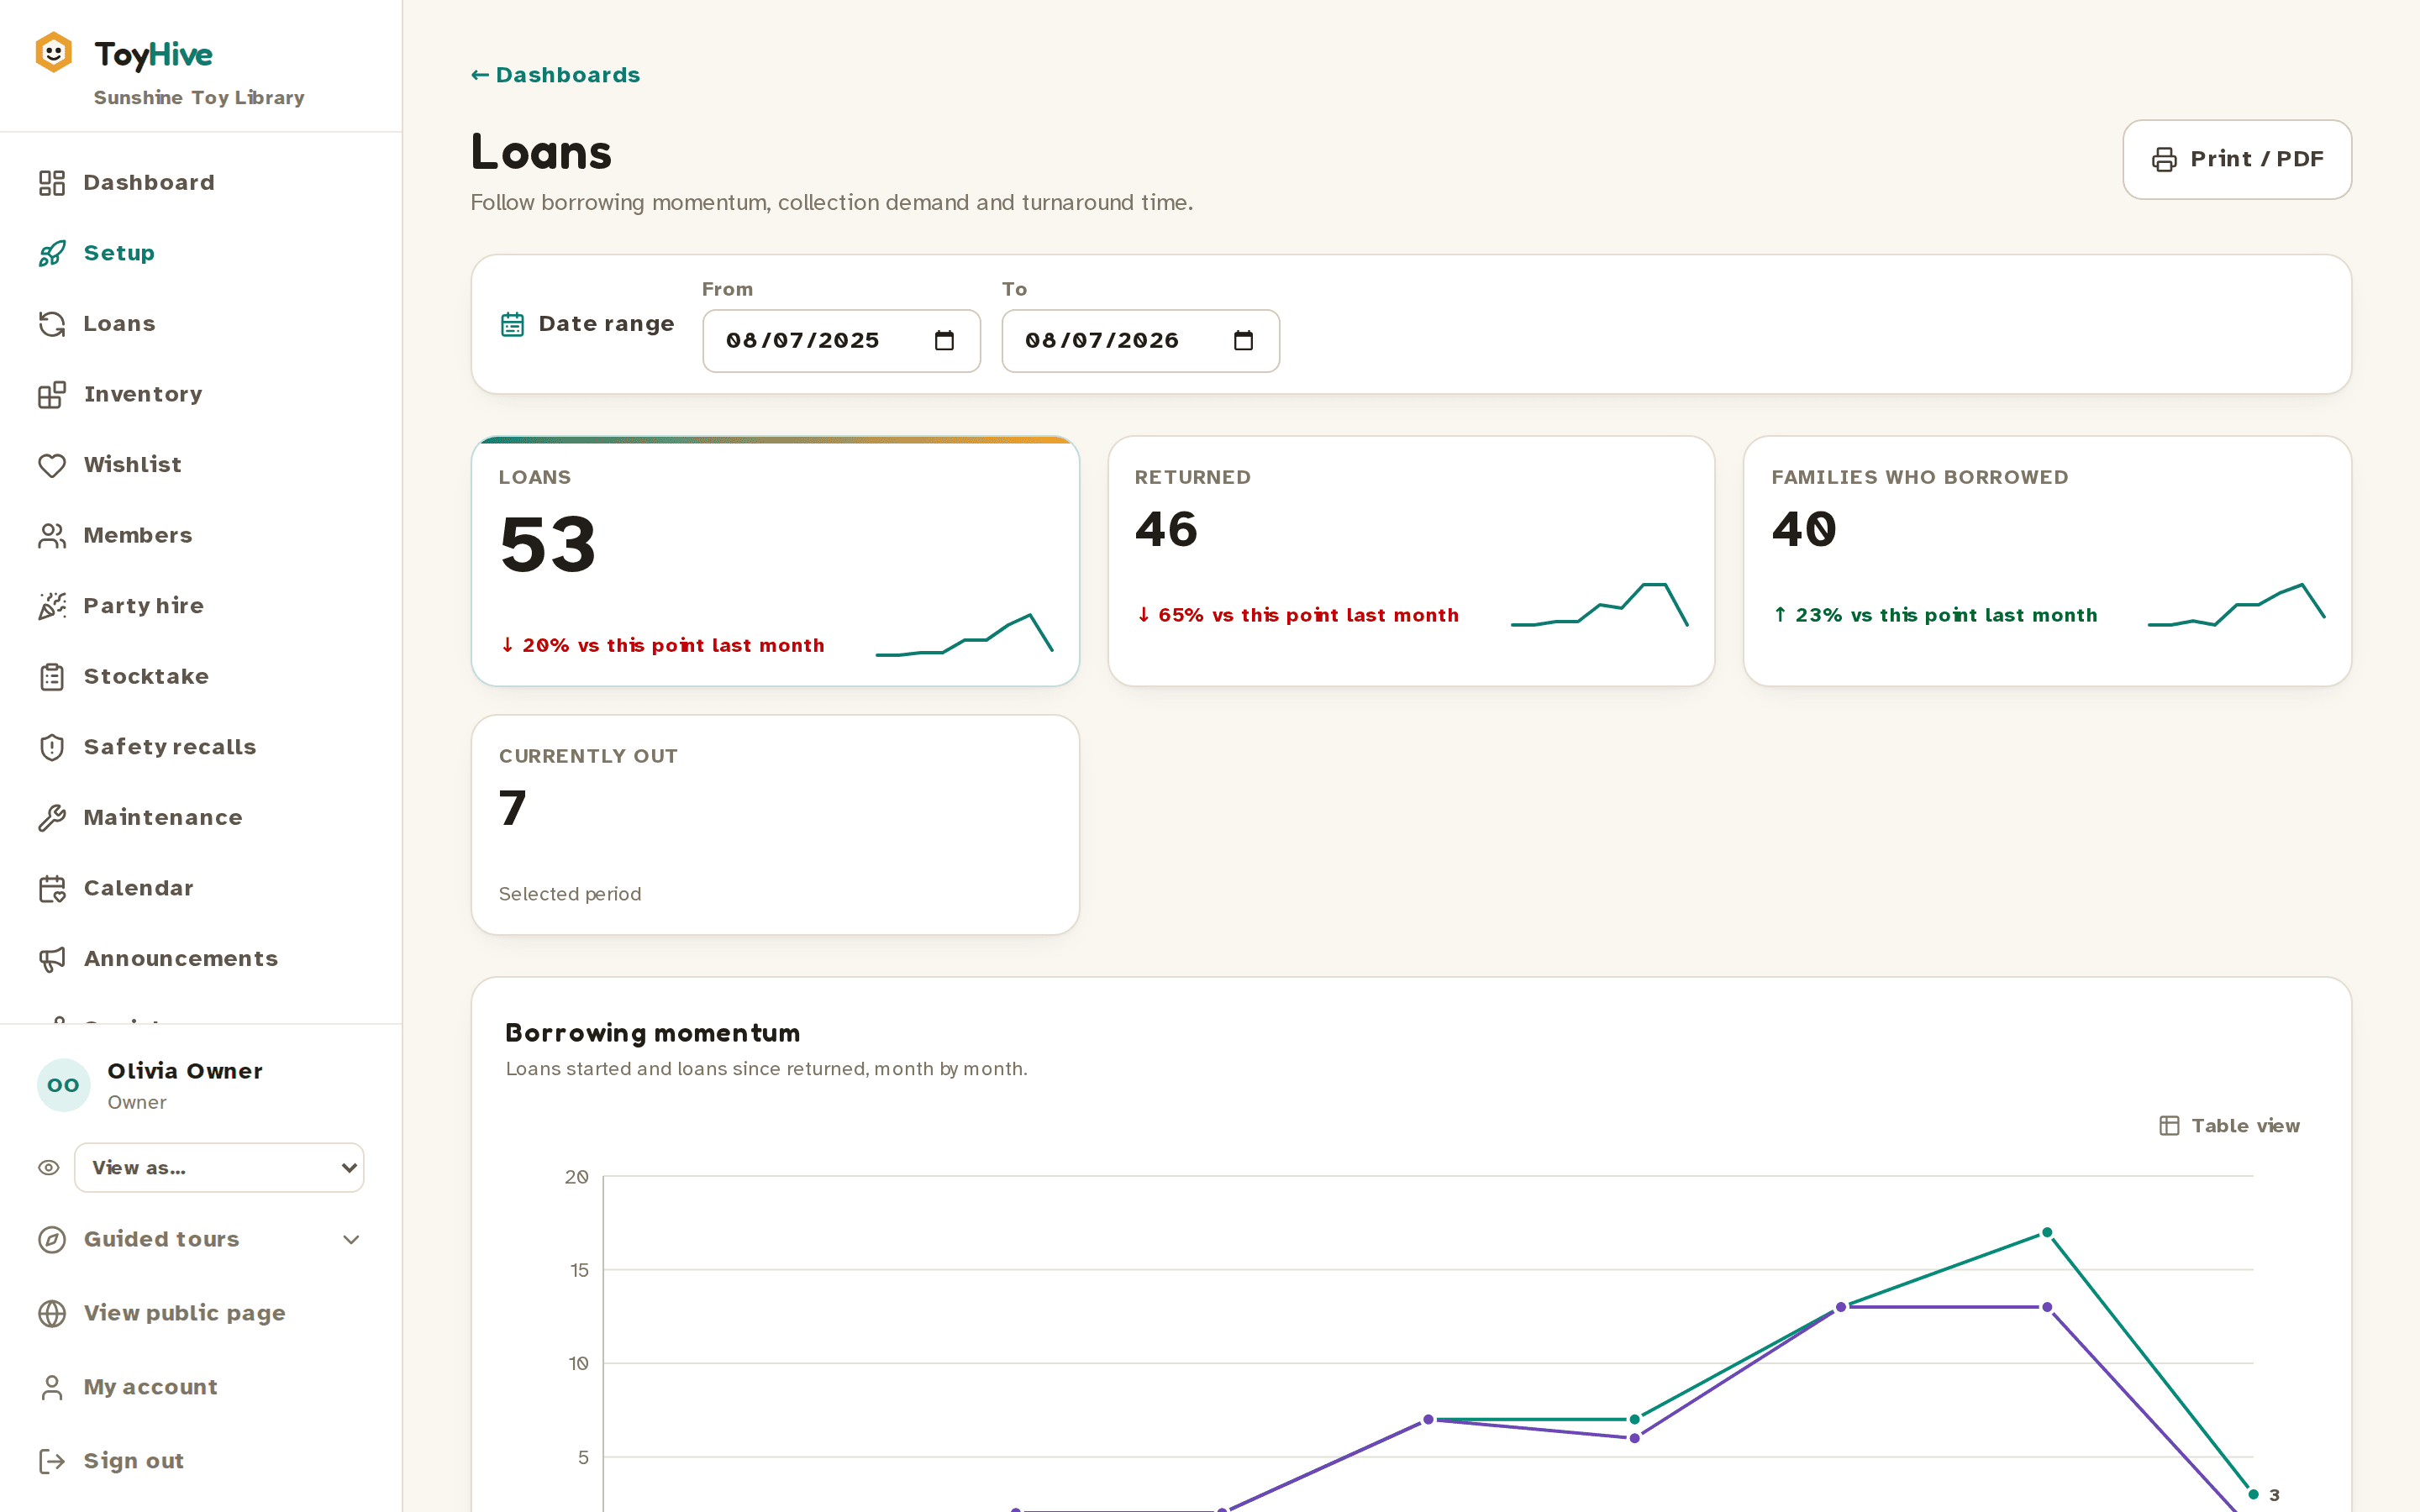Click the Olivia Owner avatar

click(x=63, y=1085)
